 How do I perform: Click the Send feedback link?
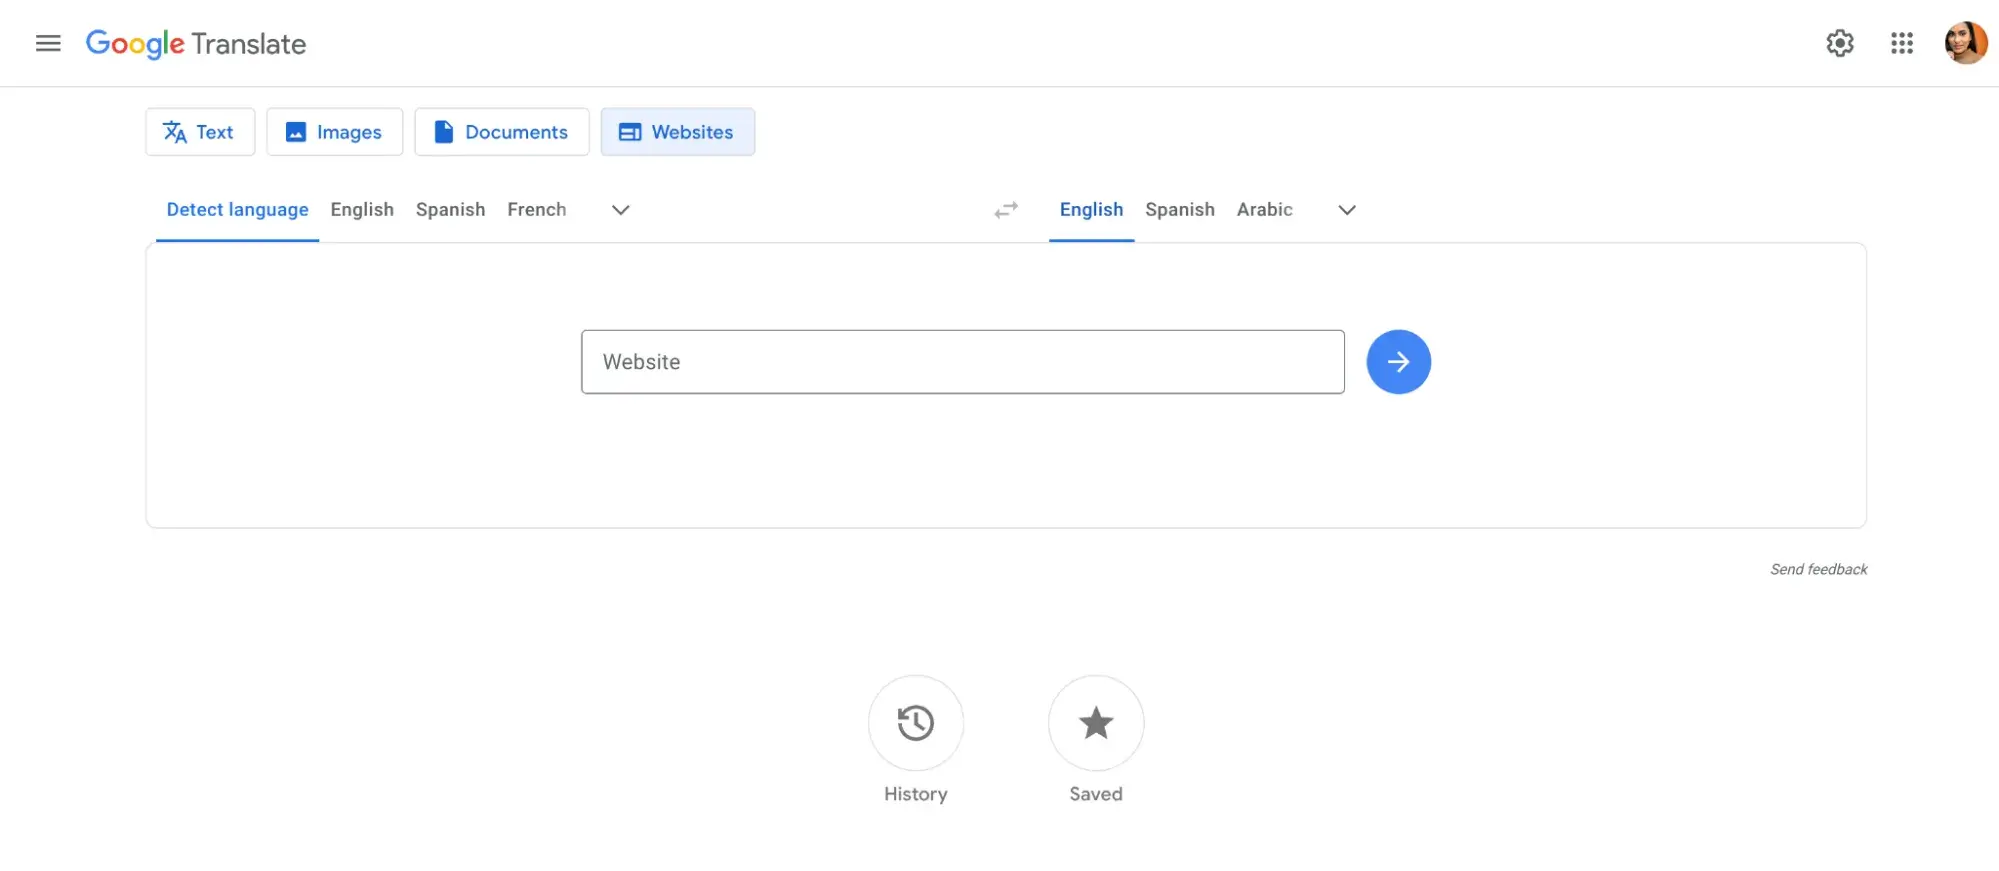[x=1817, y=569]
